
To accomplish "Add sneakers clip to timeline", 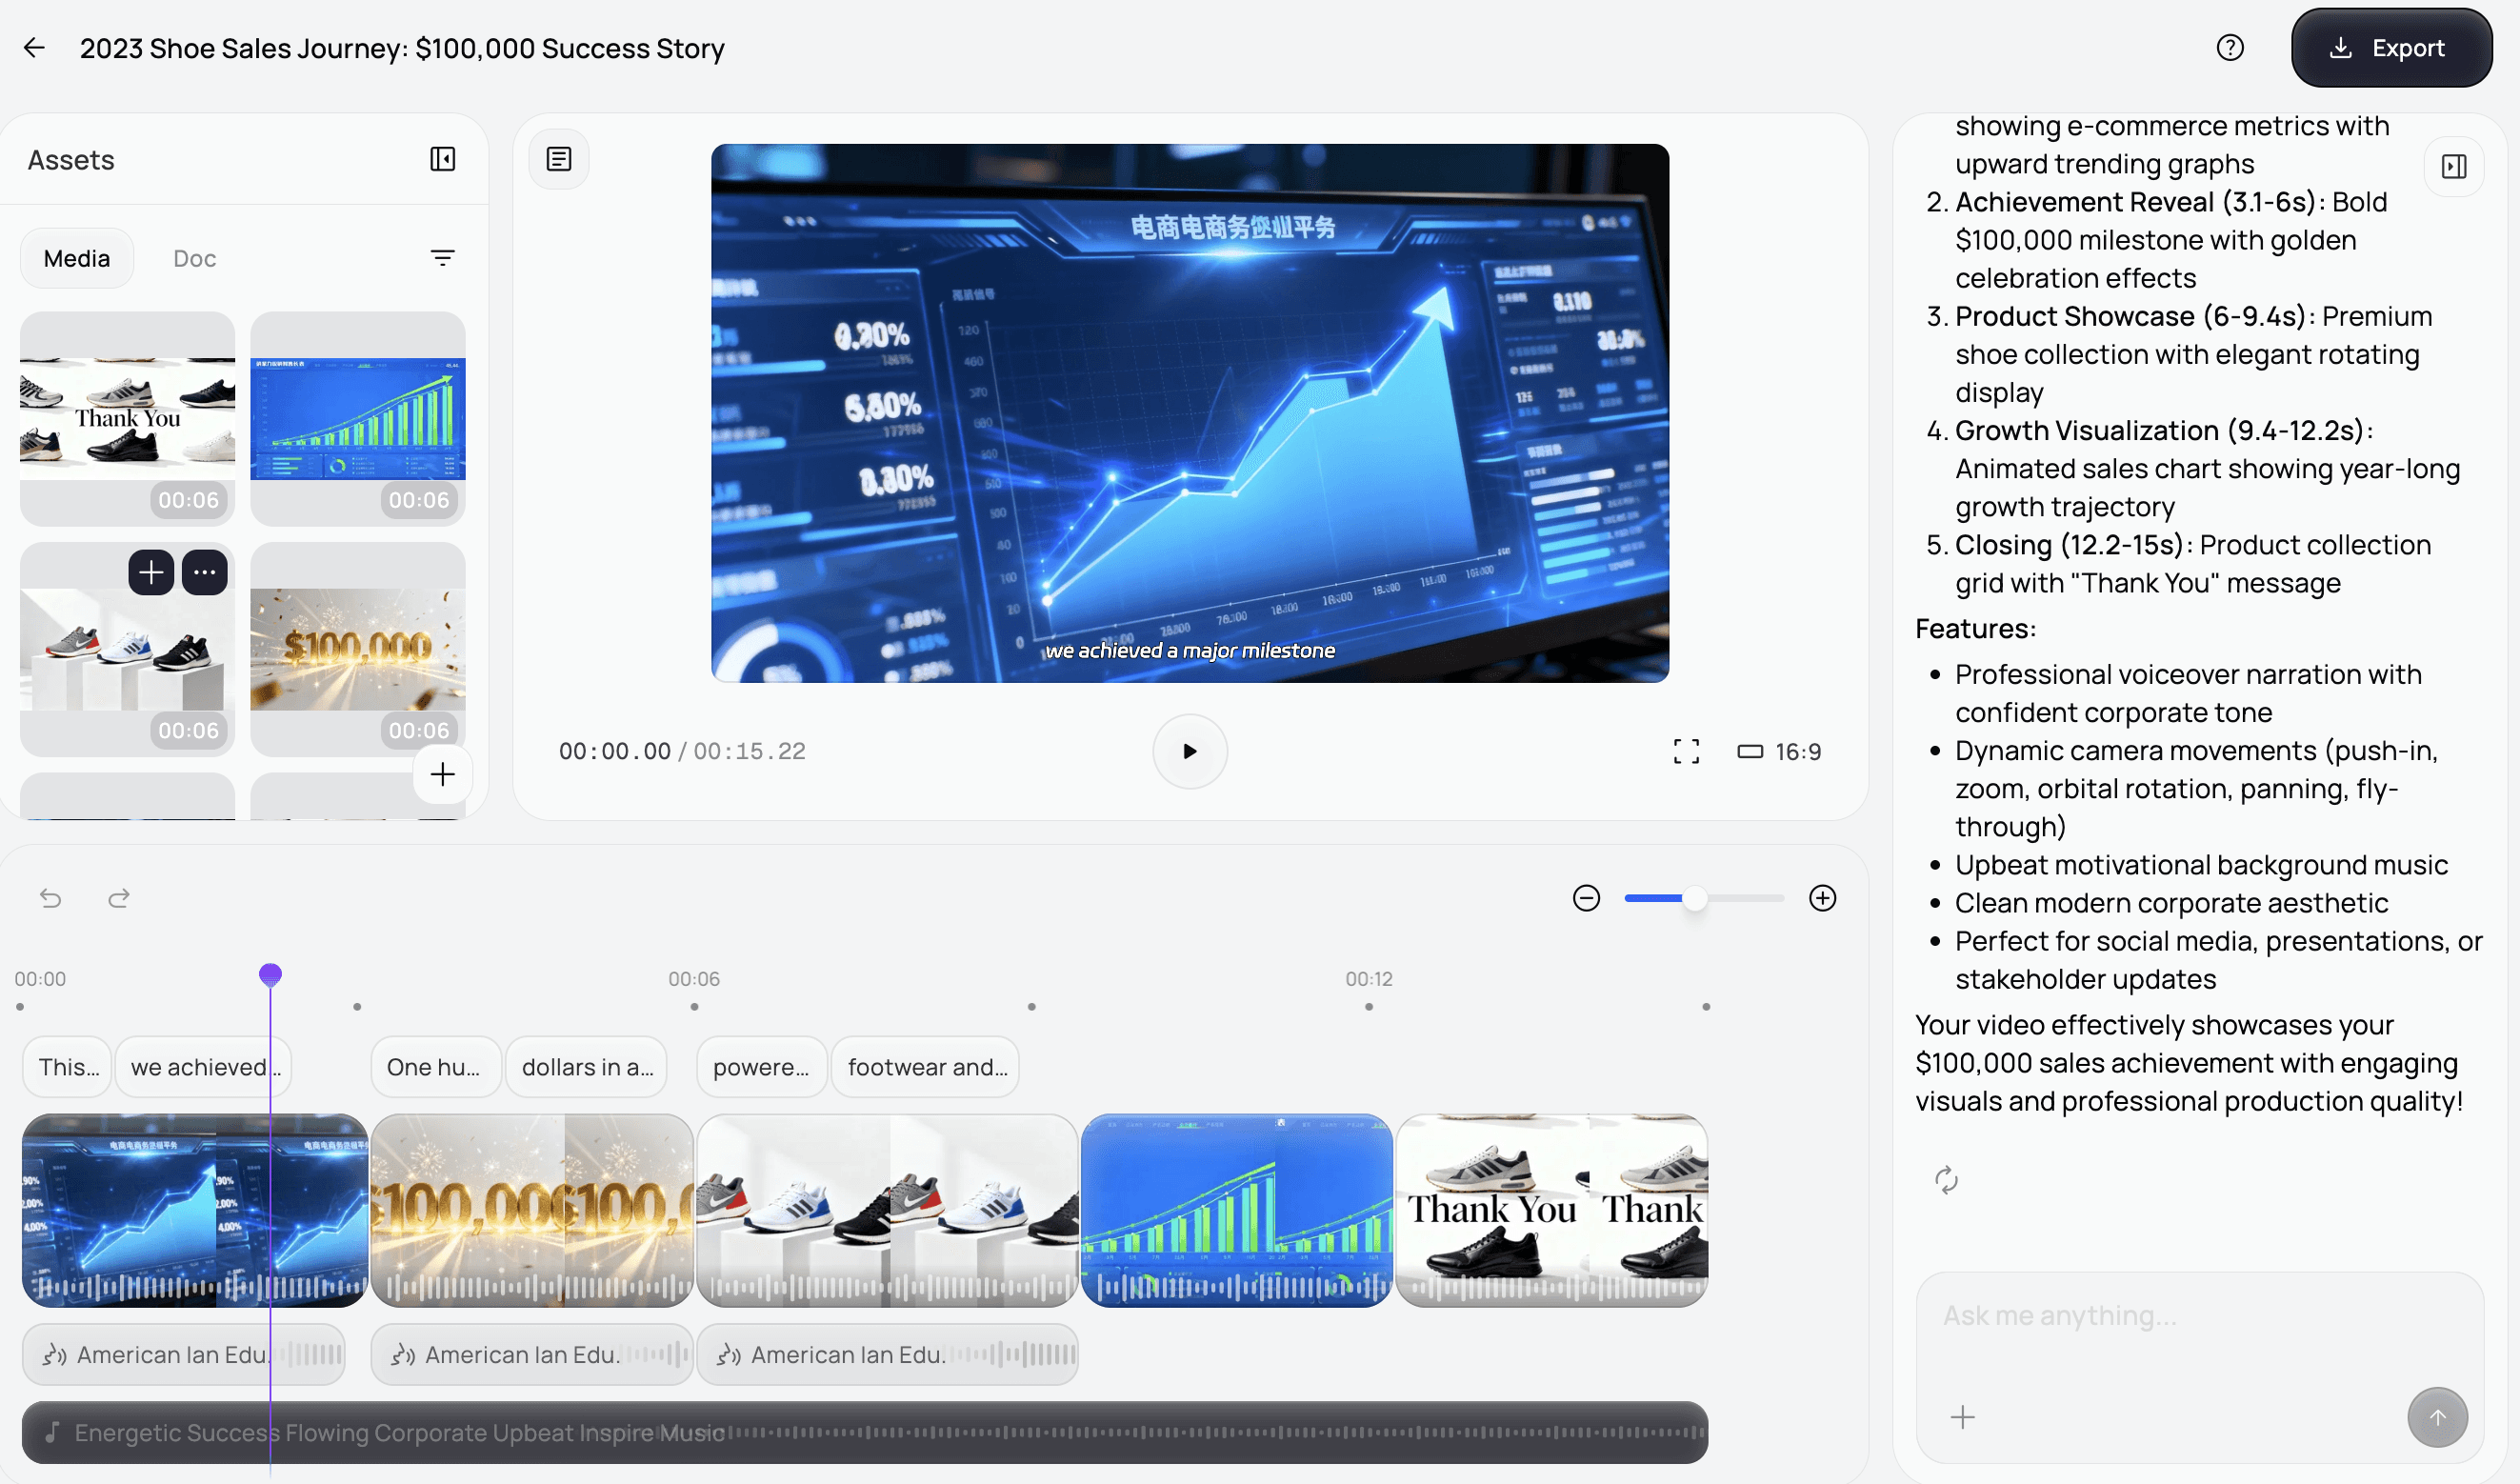I will point(151,572).
